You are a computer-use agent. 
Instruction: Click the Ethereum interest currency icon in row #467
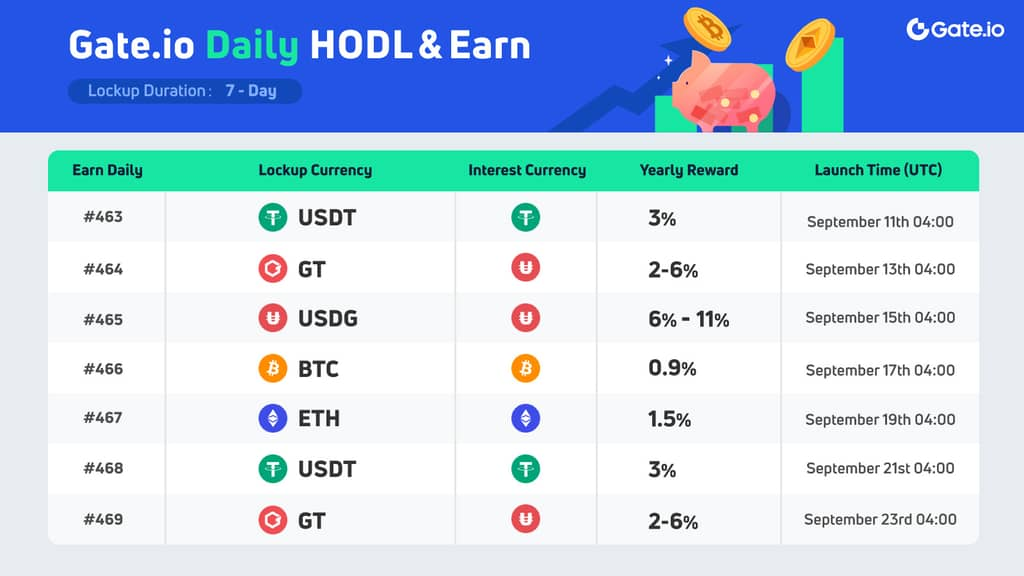(x=526, y=418)
